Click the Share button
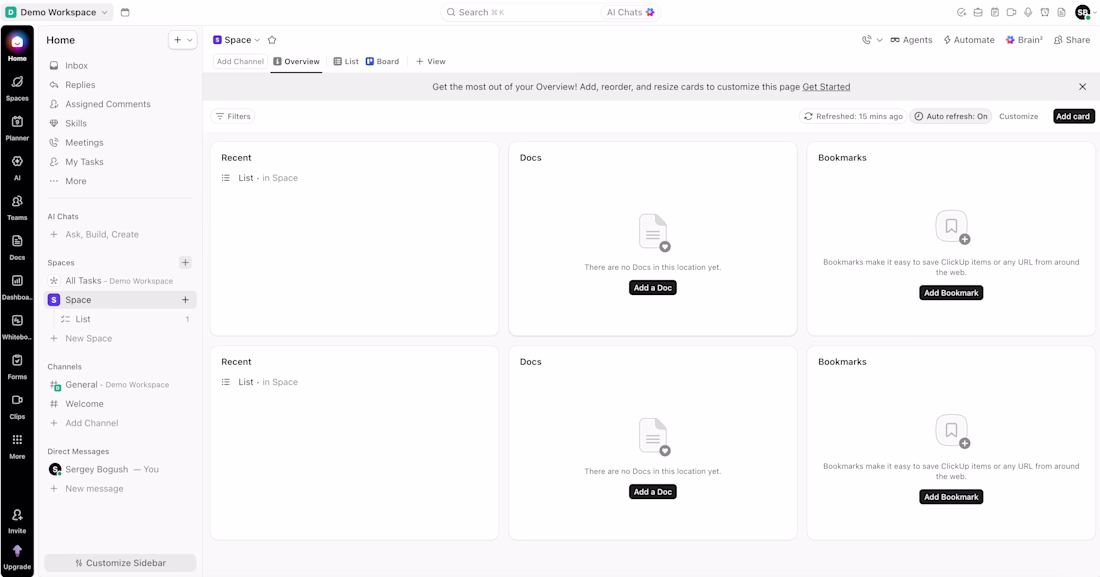This screenshot has height=577, width=1100. coord(1071,40)
